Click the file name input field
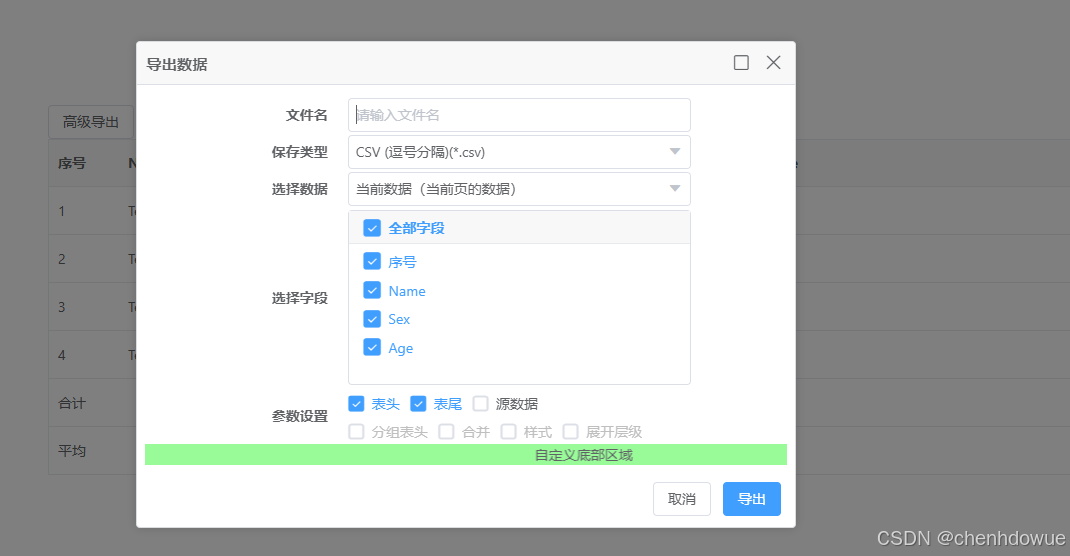Screen dimensions: 1070x556 tap(519, 115)
